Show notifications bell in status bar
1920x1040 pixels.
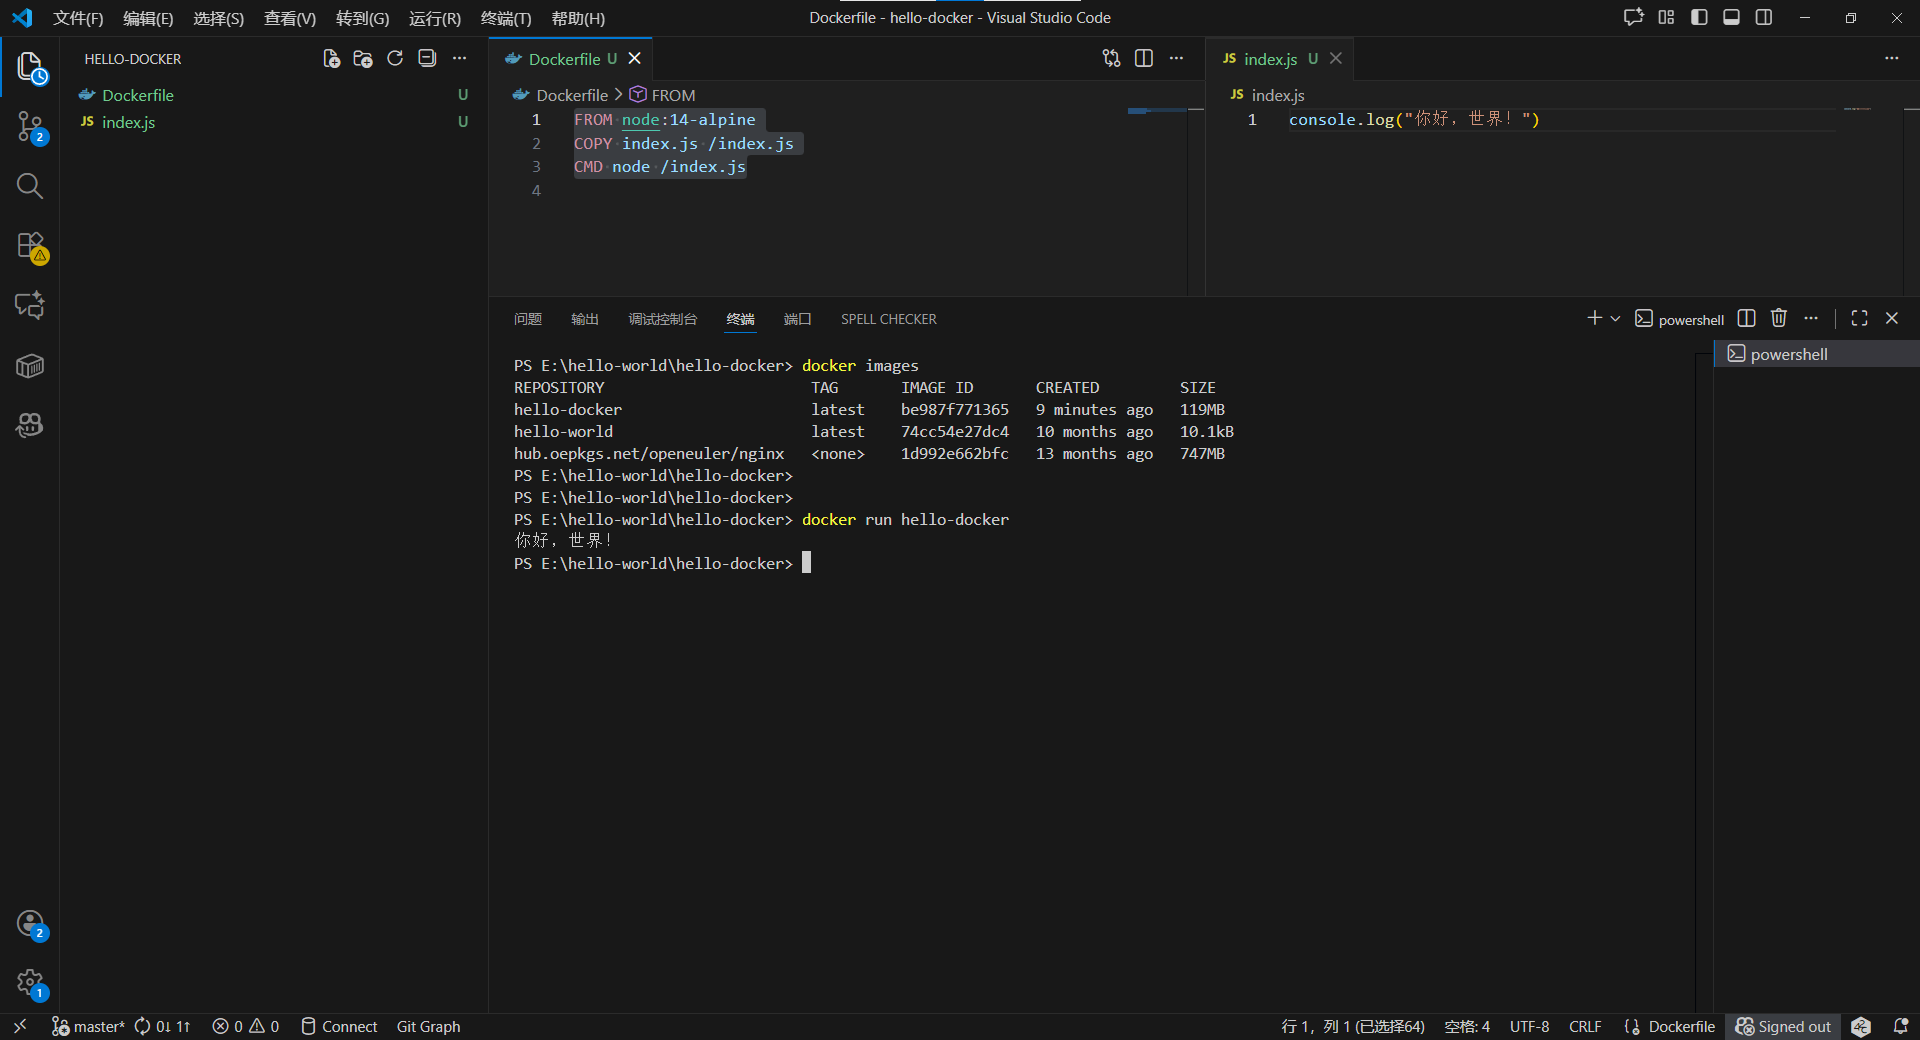click(1901, 1026)
